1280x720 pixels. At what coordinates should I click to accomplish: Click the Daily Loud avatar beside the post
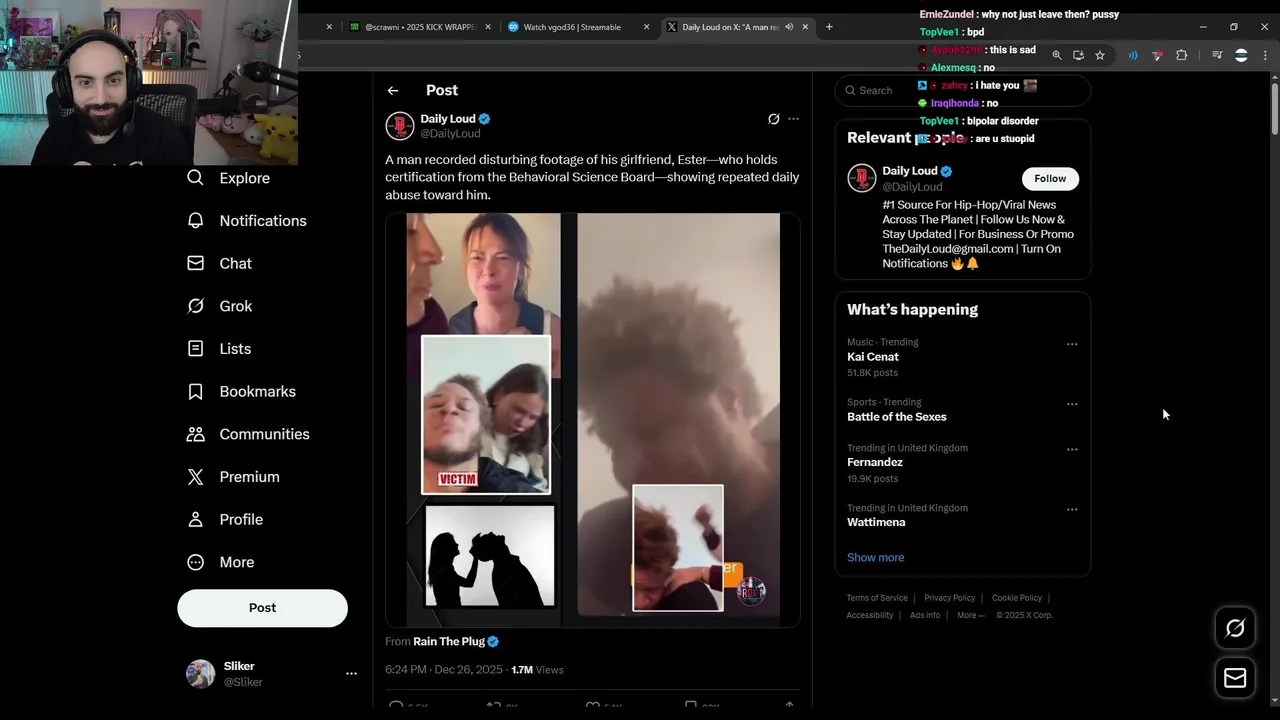400,126
